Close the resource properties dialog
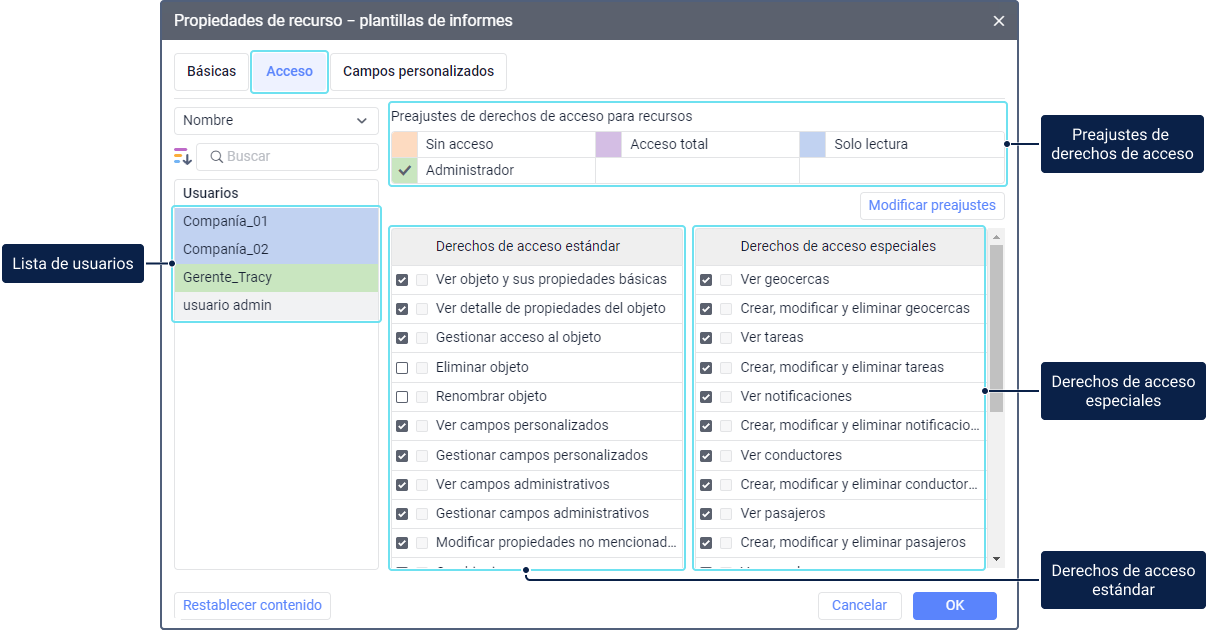1208x630 pixels. [998, 21]
